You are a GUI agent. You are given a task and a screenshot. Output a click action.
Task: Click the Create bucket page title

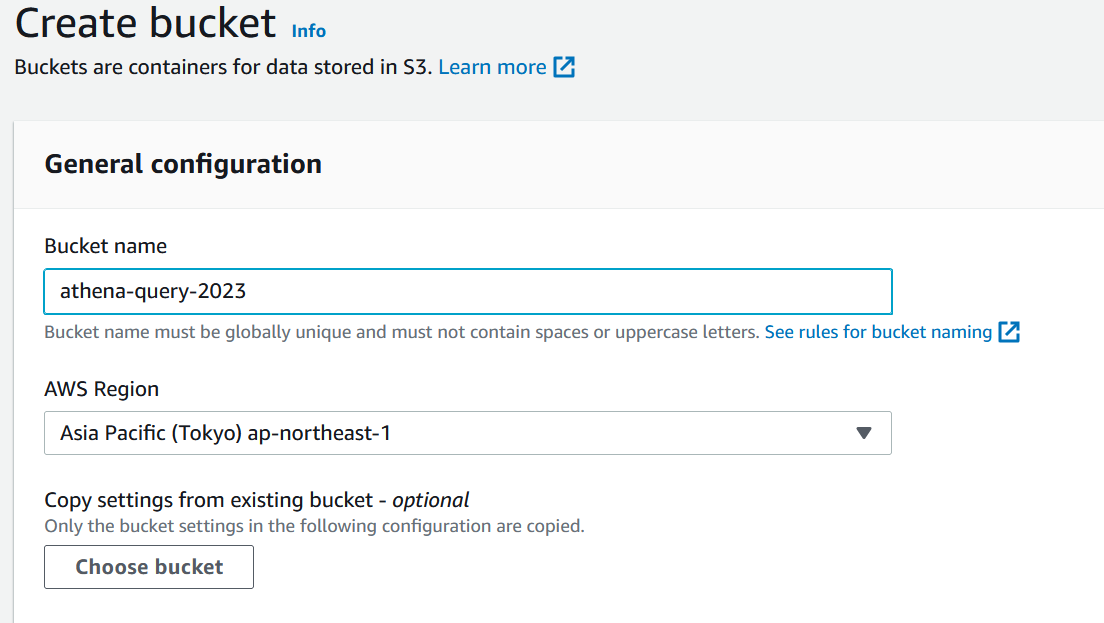(146, 23)
